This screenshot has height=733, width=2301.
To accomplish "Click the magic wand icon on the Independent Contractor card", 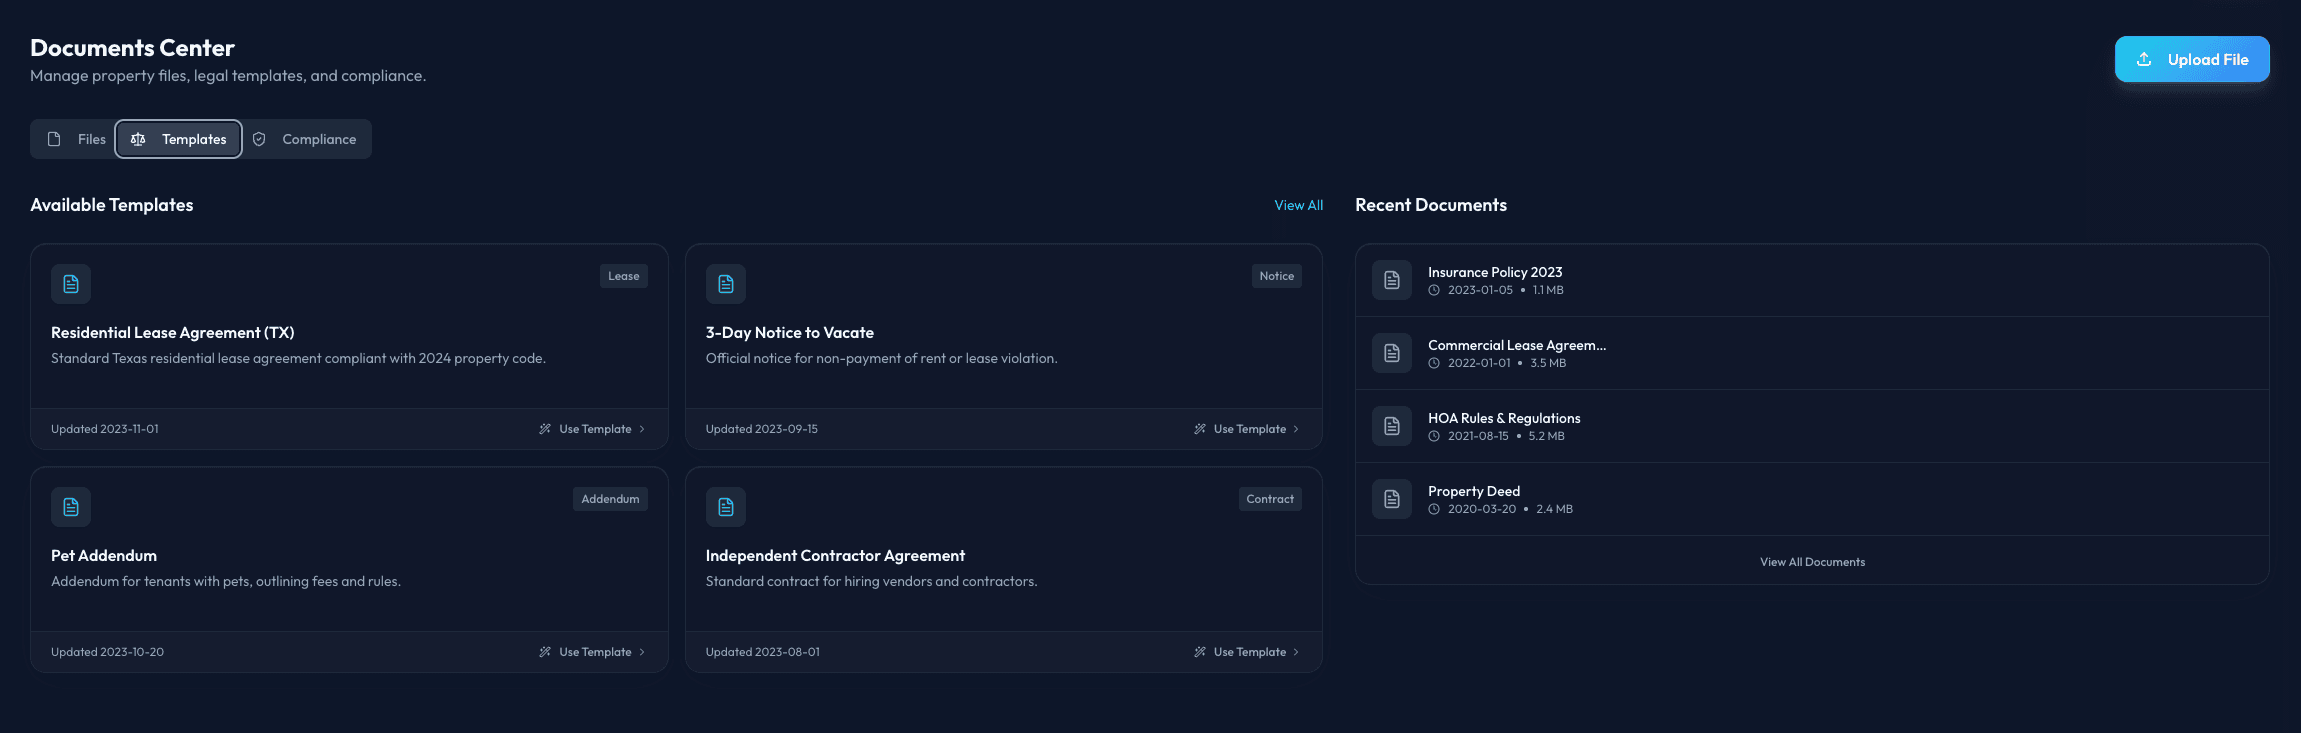I will click(x=1200, y=652).
